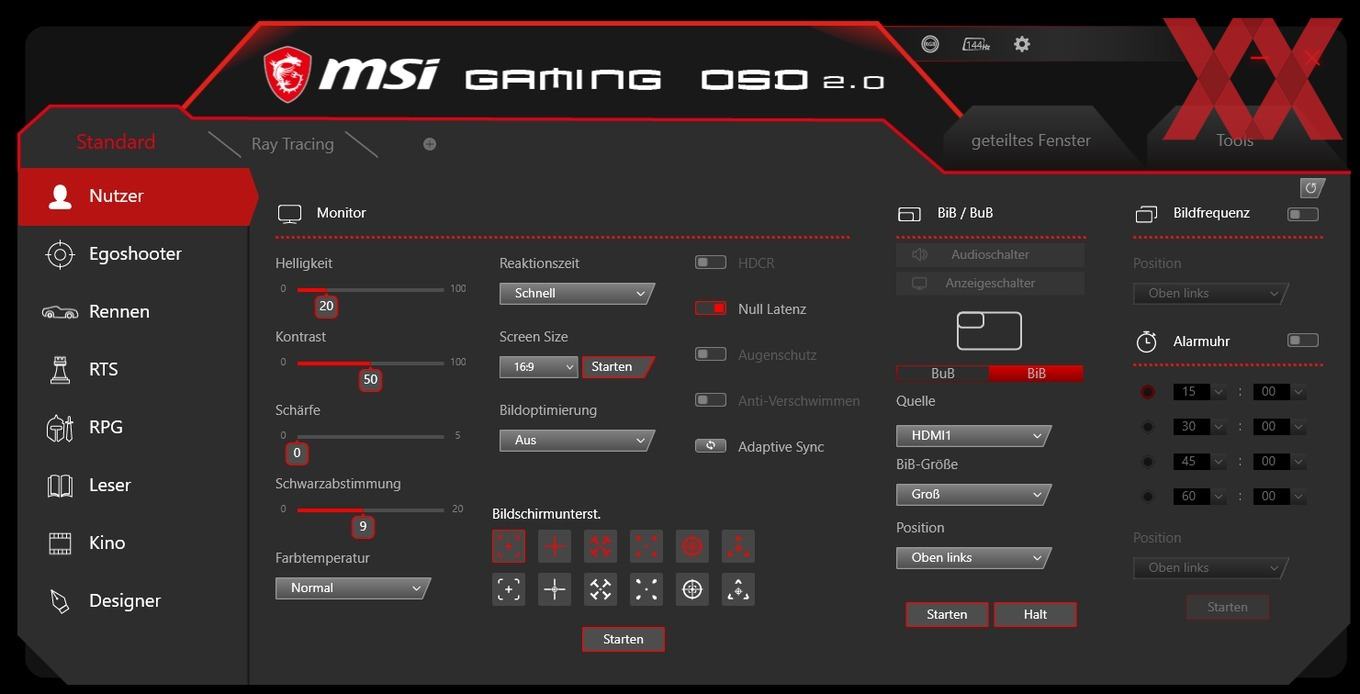Screen dimensions: 1360x694
Task: Open minutes dropdown showing 15
Action: (1199, 392)
